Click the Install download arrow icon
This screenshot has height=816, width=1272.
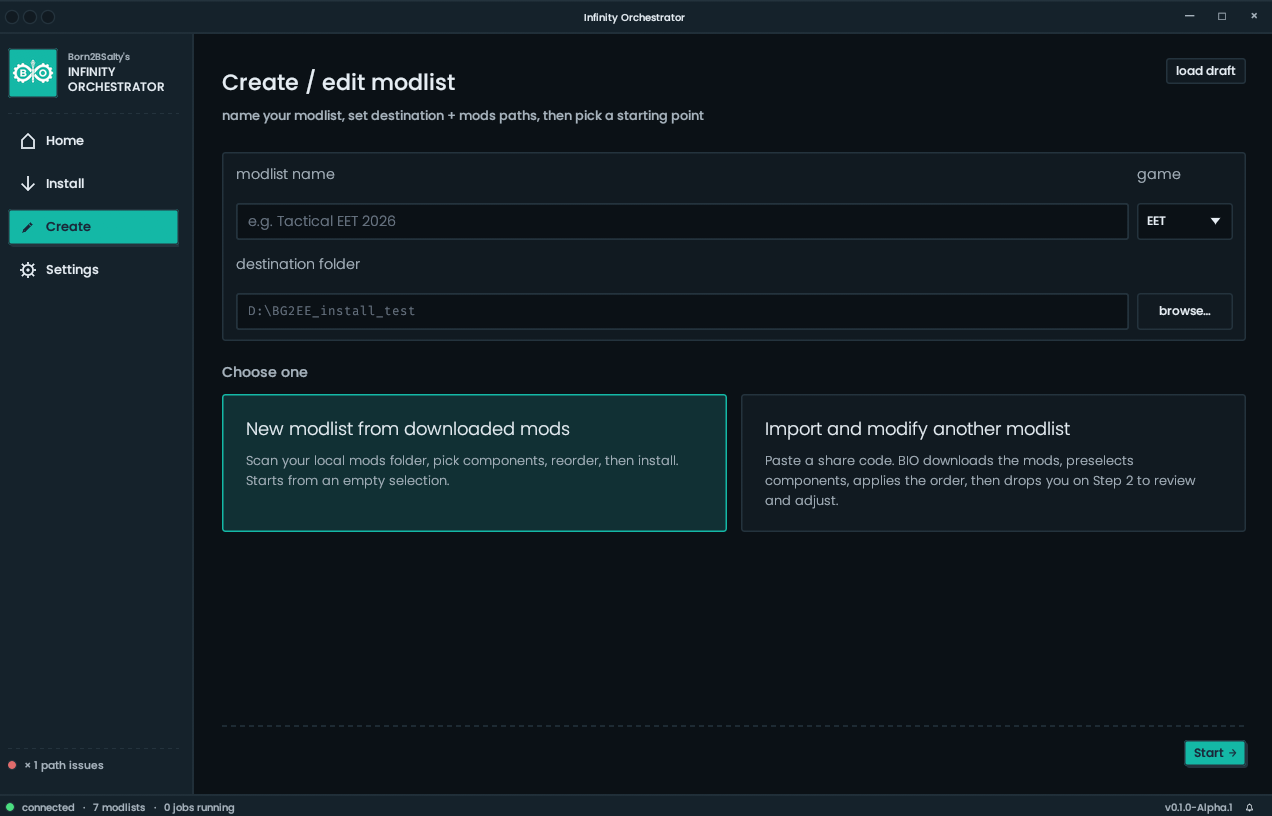tap(28, 184)
